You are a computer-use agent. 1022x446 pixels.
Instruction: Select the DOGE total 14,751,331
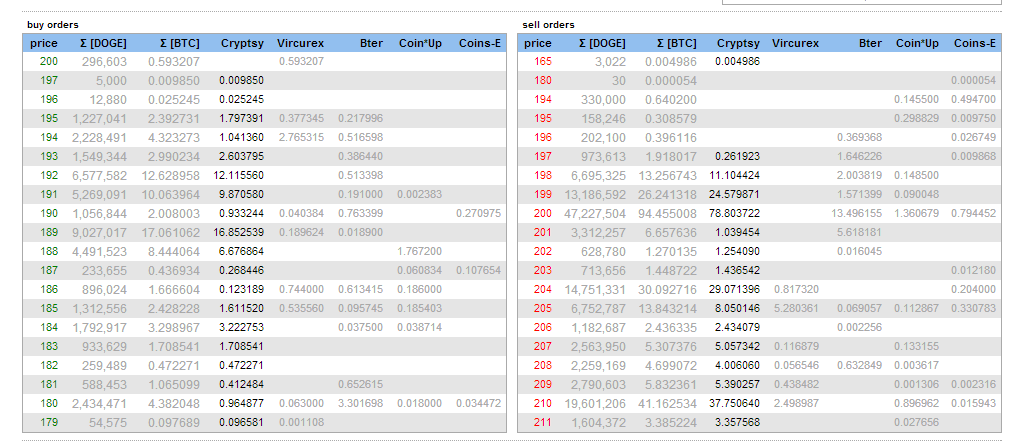[x=596, y=290]
